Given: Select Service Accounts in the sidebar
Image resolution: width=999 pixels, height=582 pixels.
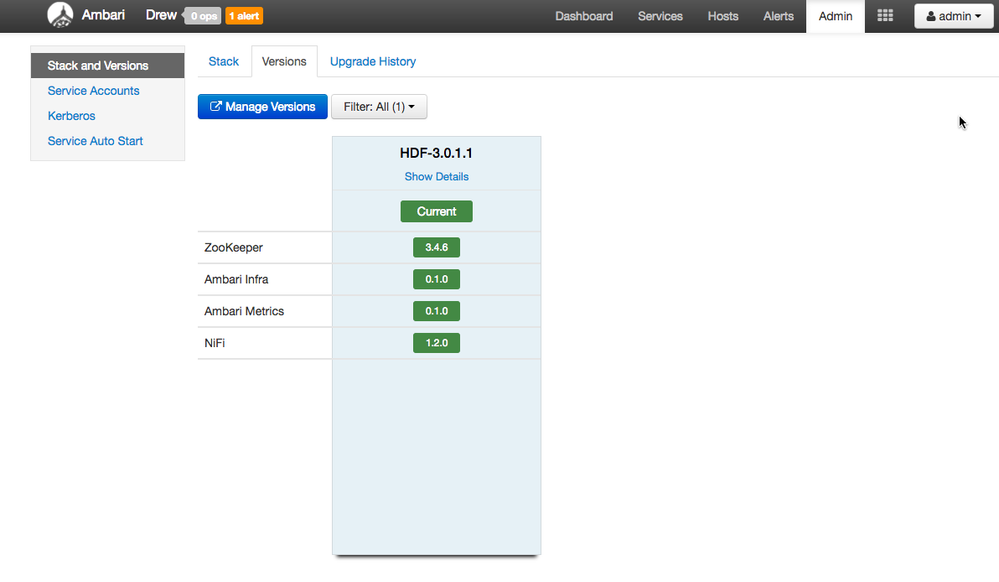Looking at the screenshot, I should click(94, 91).
